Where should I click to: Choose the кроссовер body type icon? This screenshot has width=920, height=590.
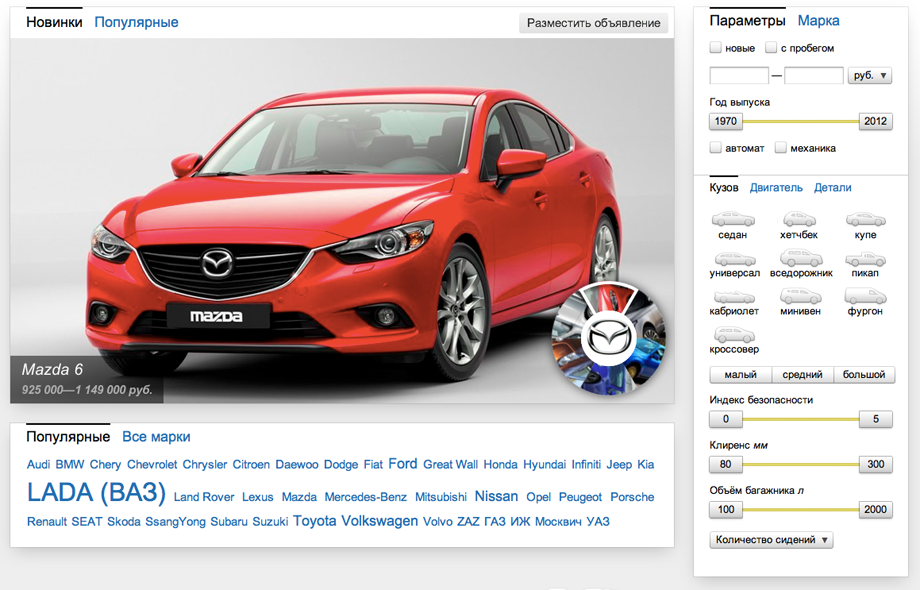[x=734, y=335]
